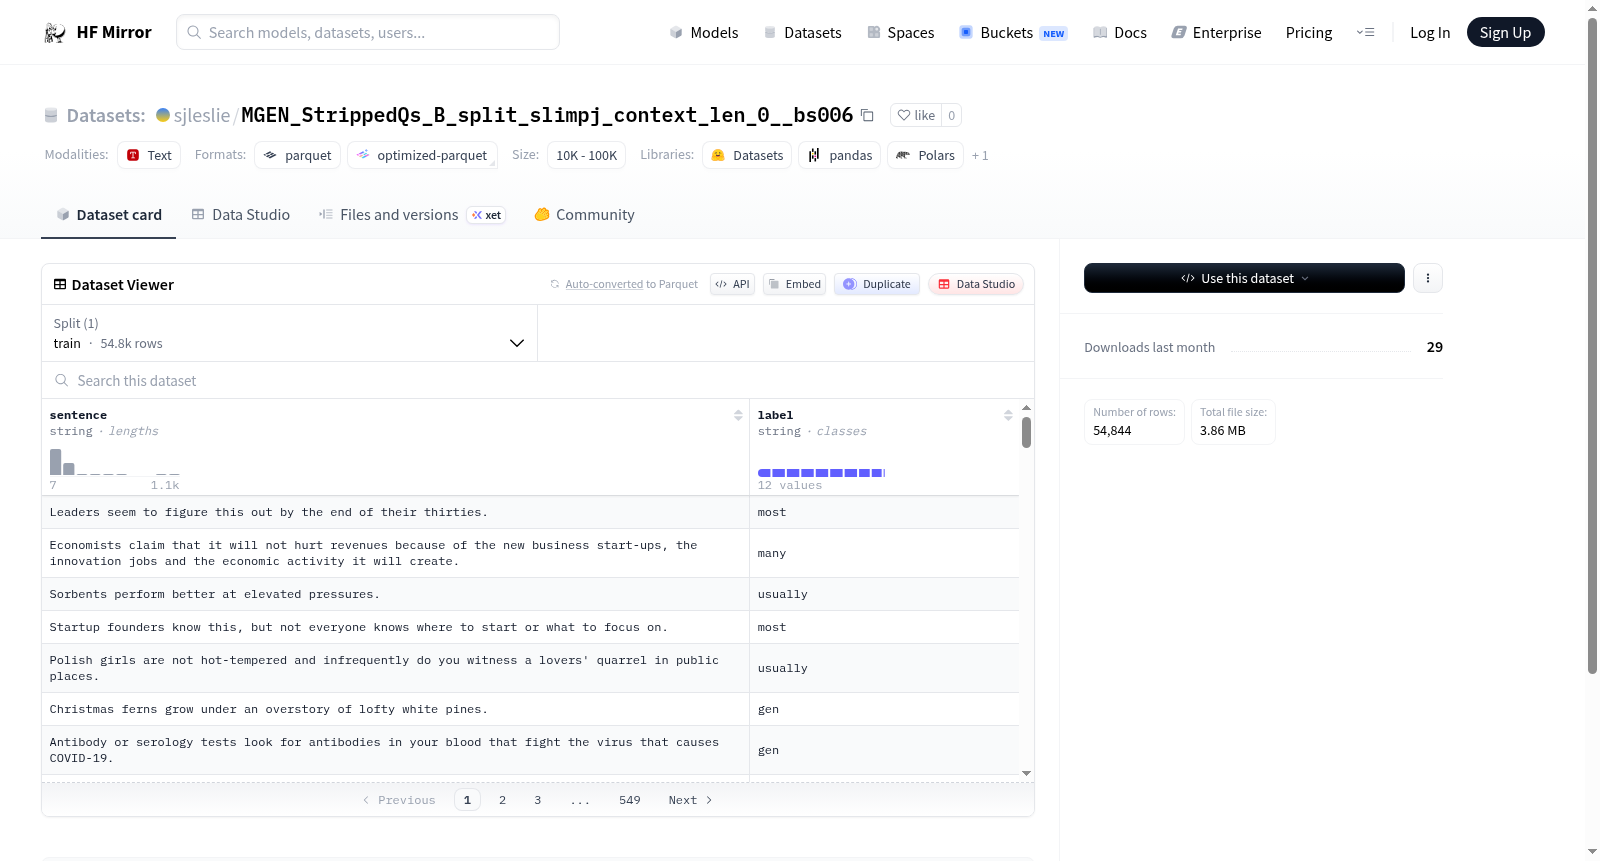Image resolution: width=1600 pixels, height=861 pixels.
Task: Go to page 2 of rows
Action: [502, 800]
